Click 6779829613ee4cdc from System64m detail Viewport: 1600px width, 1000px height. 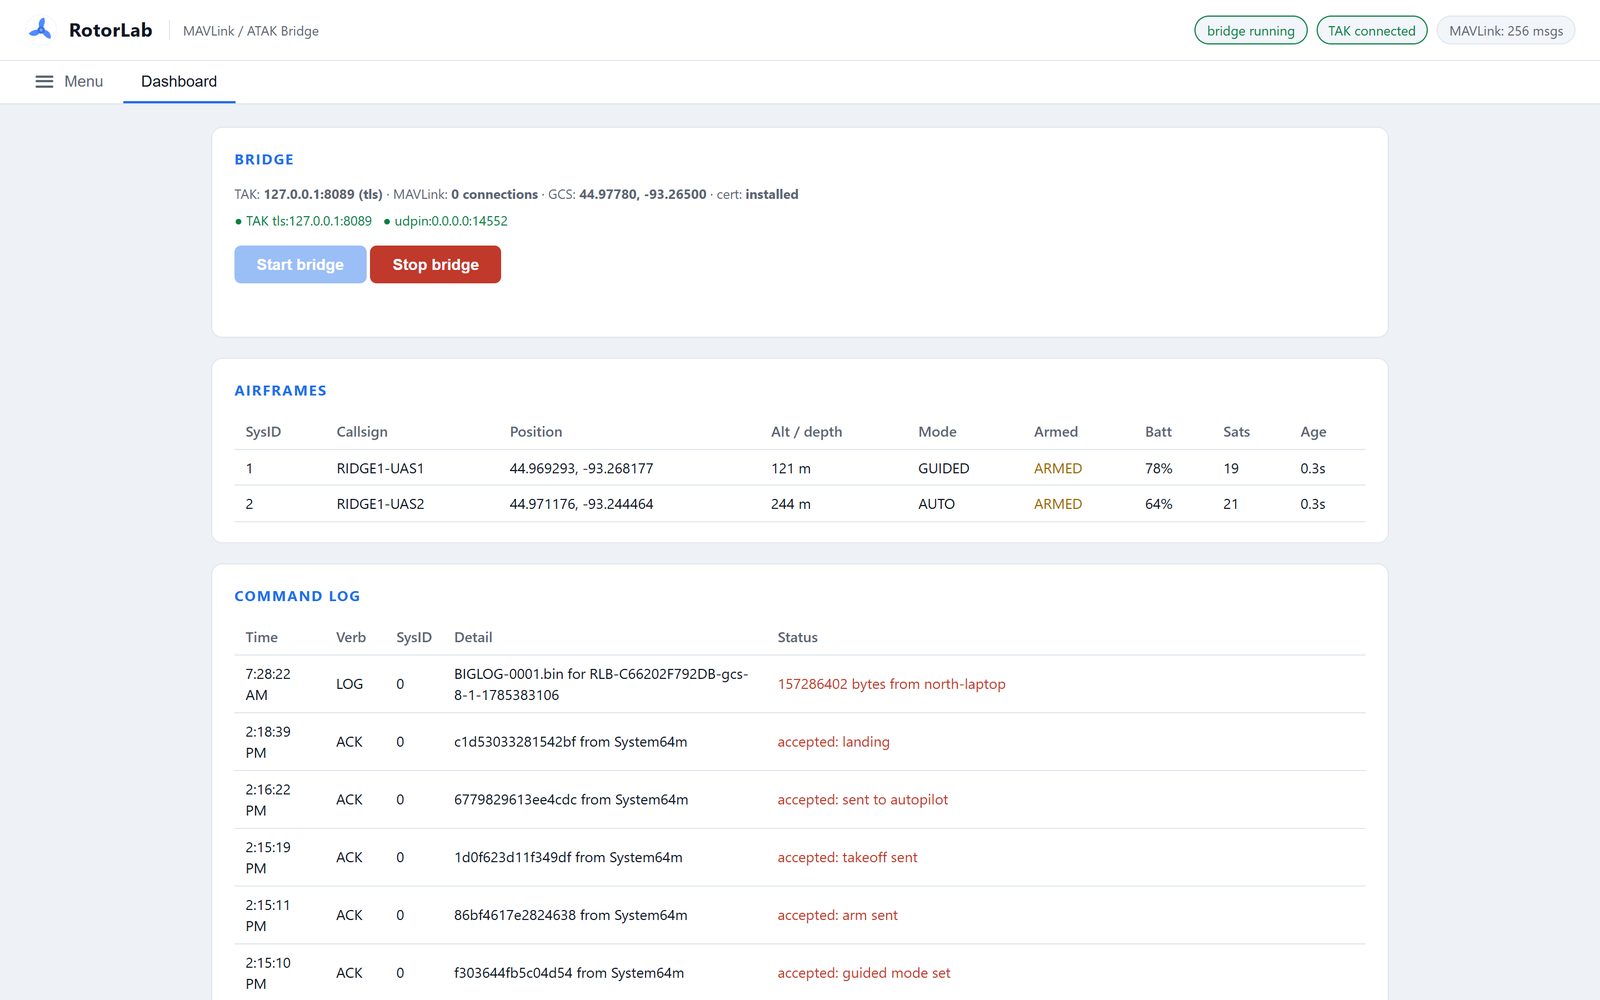pyautogui.click(x=571, y=800)
